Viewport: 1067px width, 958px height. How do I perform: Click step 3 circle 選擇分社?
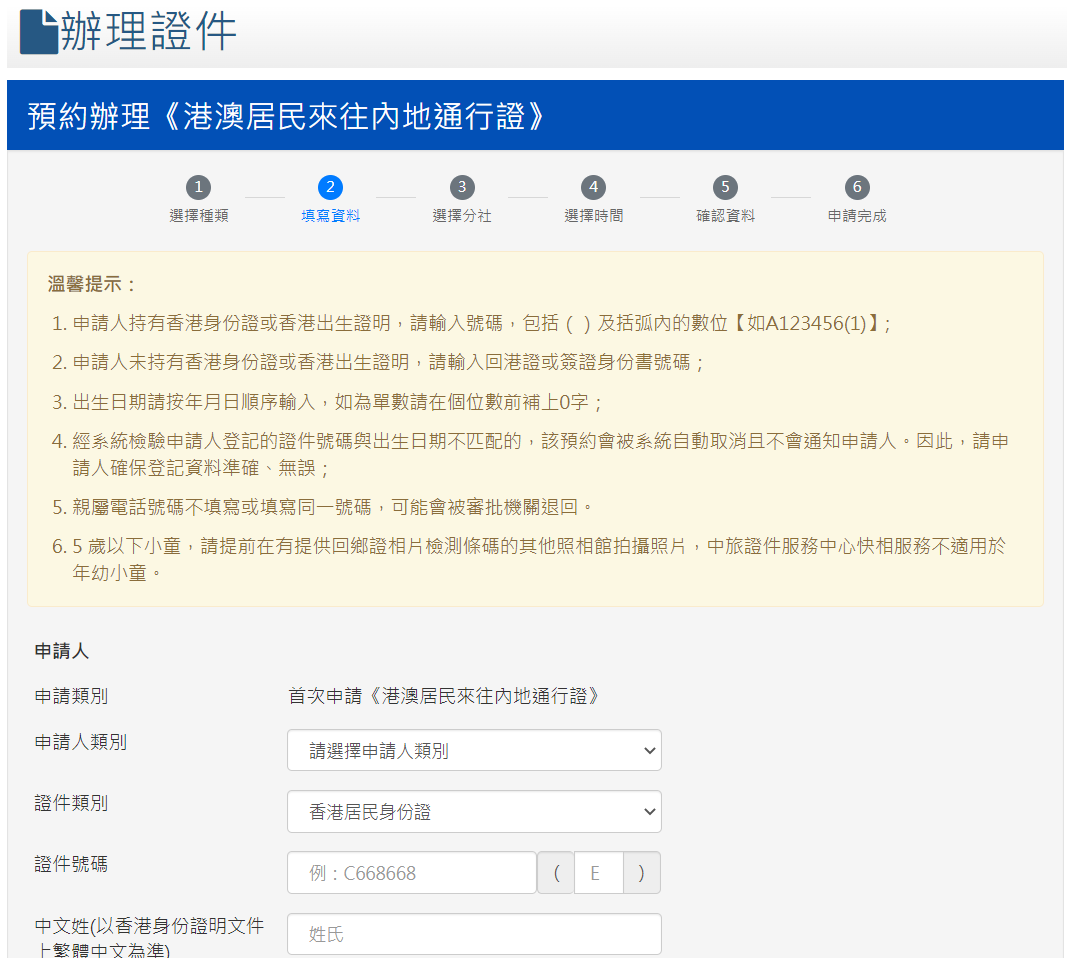pyautogui.click(x=461, y=187)
